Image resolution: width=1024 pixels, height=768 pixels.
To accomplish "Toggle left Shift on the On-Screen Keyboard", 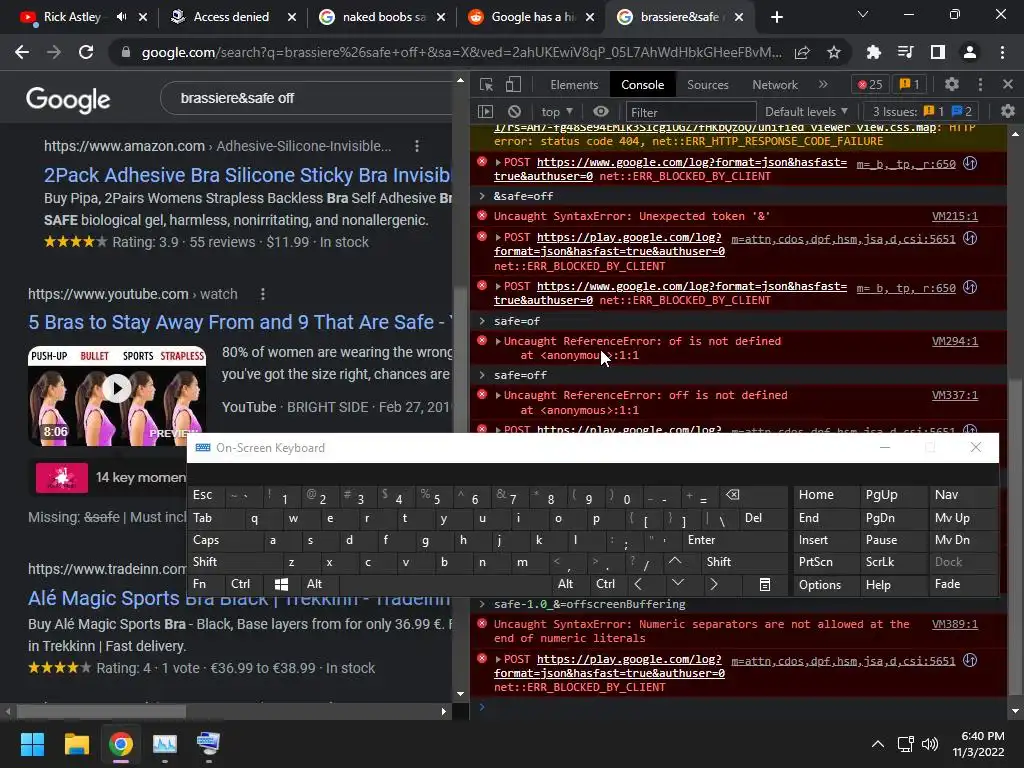I will coord(236,562).
